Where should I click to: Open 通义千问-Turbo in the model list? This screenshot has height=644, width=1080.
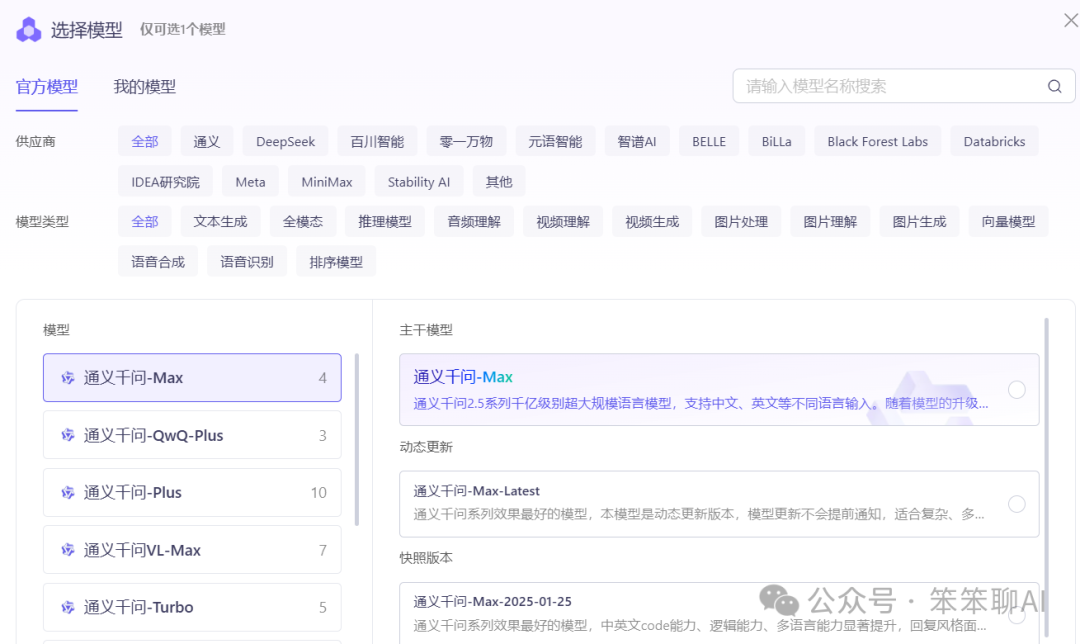pos(192,607)
